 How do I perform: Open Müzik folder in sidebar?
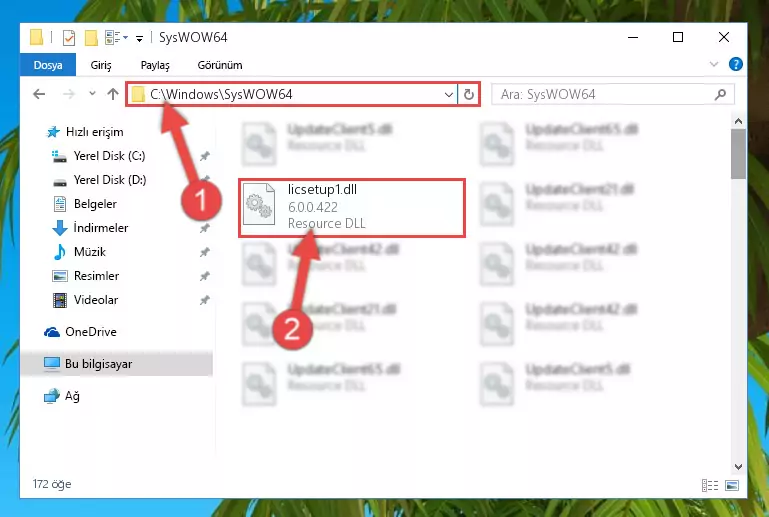click(x=90, y=252)
